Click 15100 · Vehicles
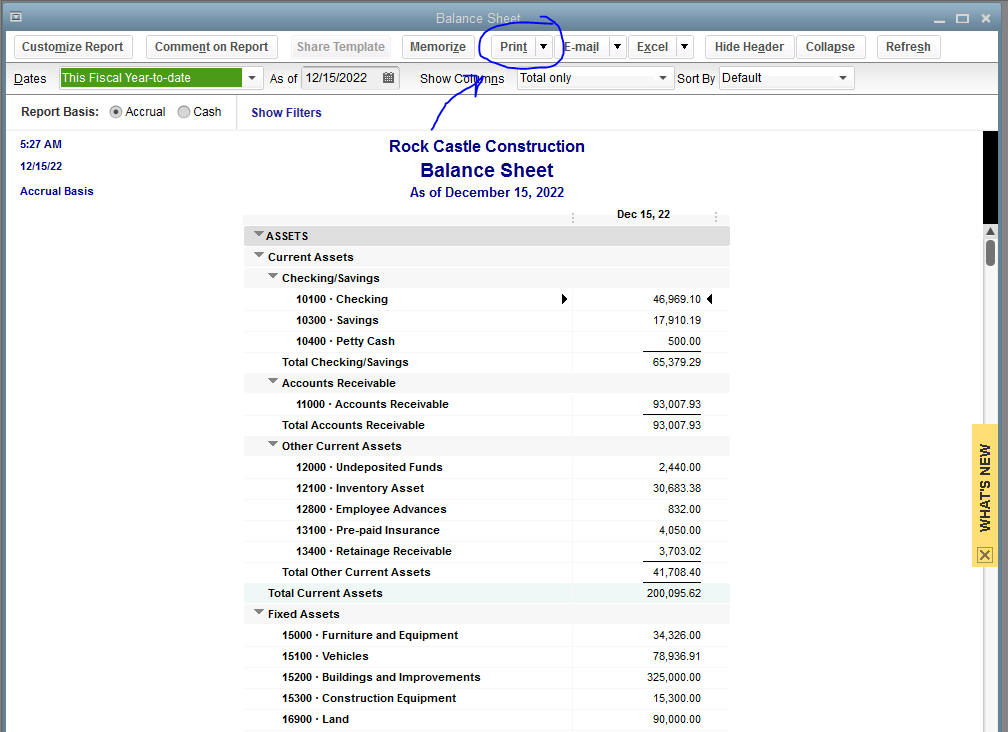The image size is (1008, 732). click(x=325, y=656)
